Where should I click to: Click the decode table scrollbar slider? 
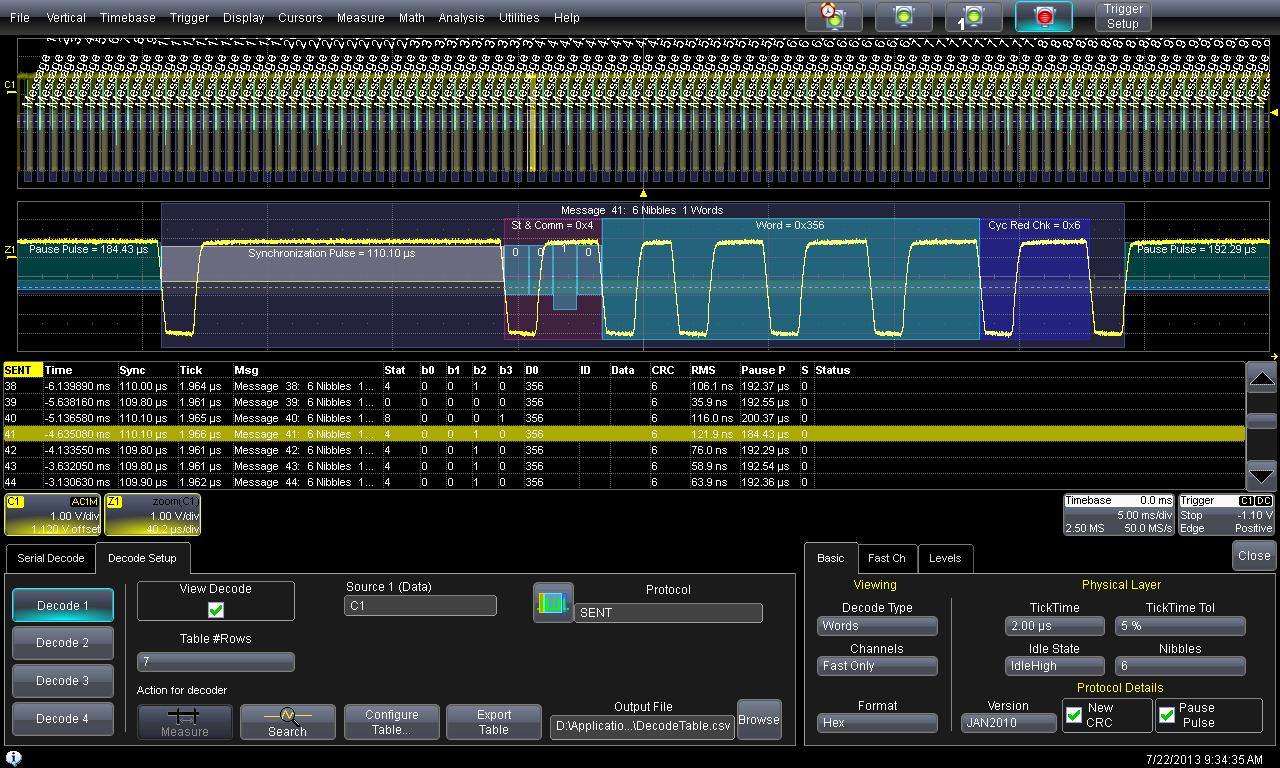(x=1262, y=421)
